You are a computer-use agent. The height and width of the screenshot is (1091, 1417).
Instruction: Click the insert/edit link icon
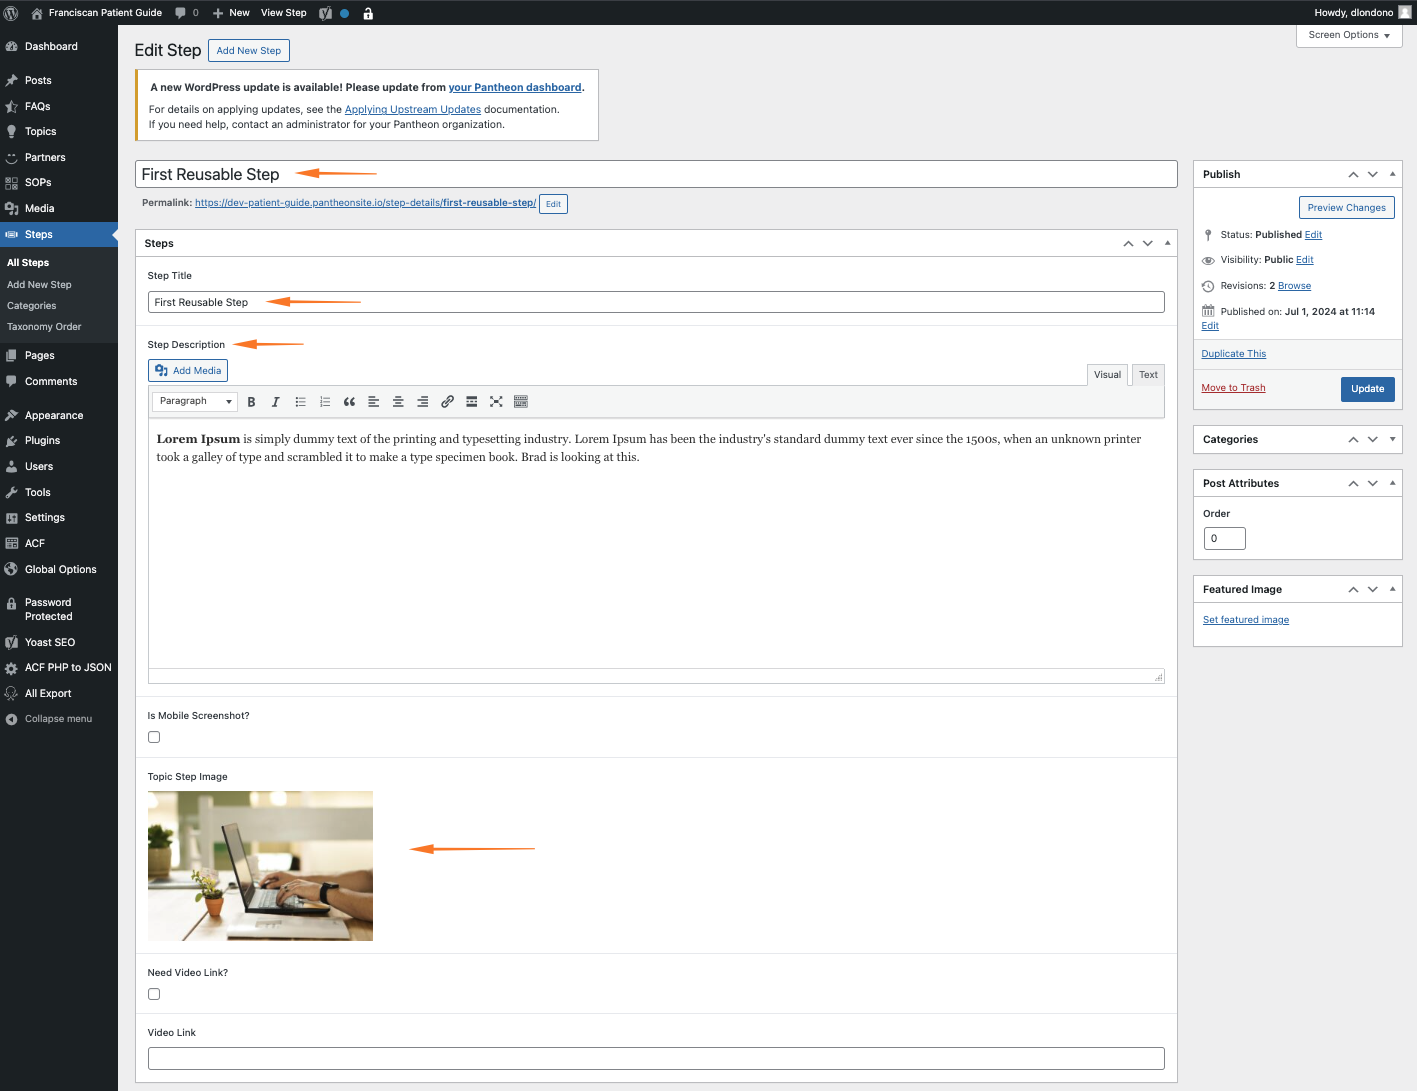point(447,402)
